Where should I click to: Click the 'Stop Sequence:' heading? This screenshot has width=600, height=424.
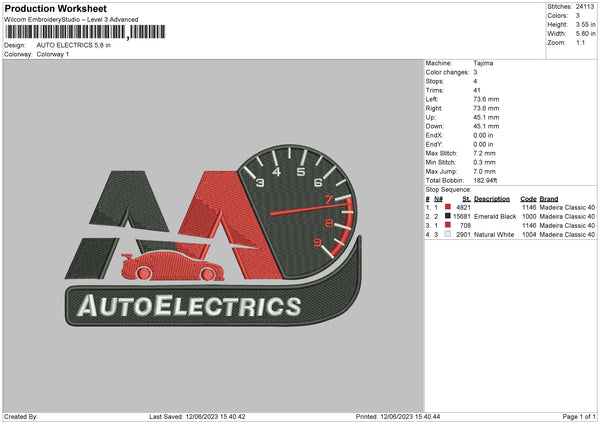coord(448,190)
